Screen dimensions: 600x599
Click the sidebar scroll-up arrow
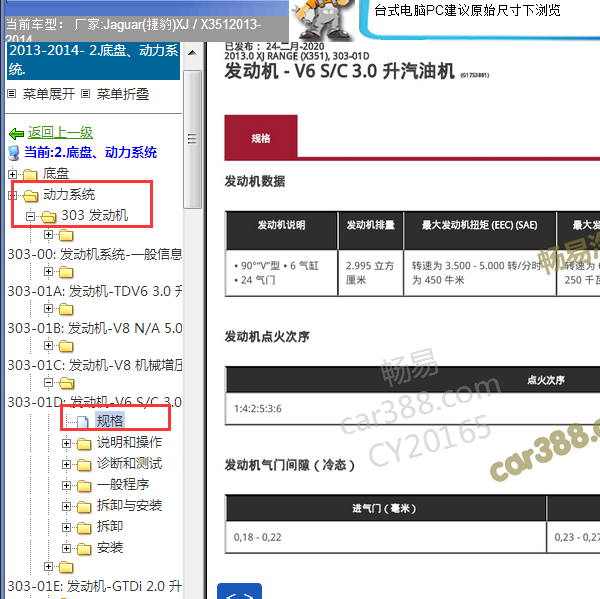(x=192, y=53)
